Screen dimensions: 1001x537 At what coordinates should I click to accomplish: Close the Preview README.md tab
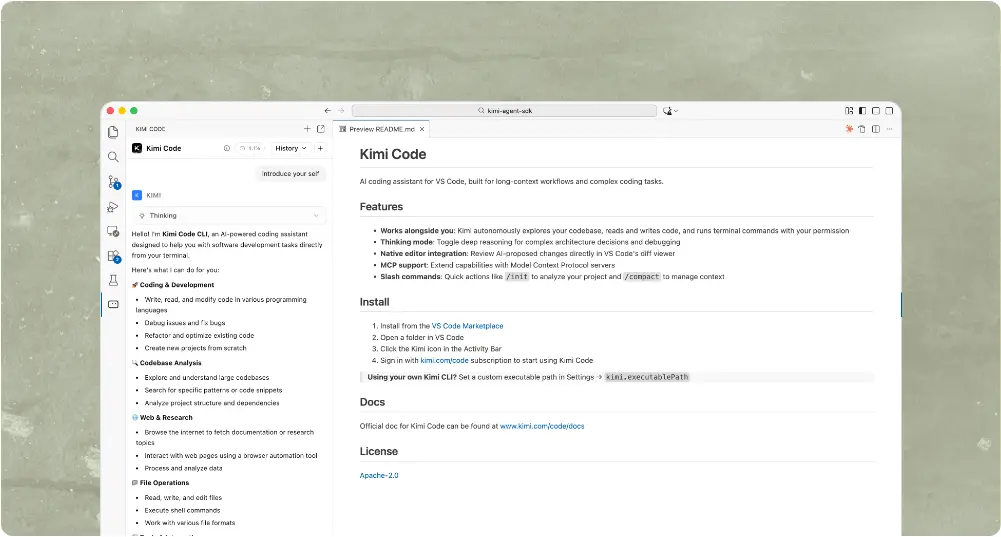(422, 129)
